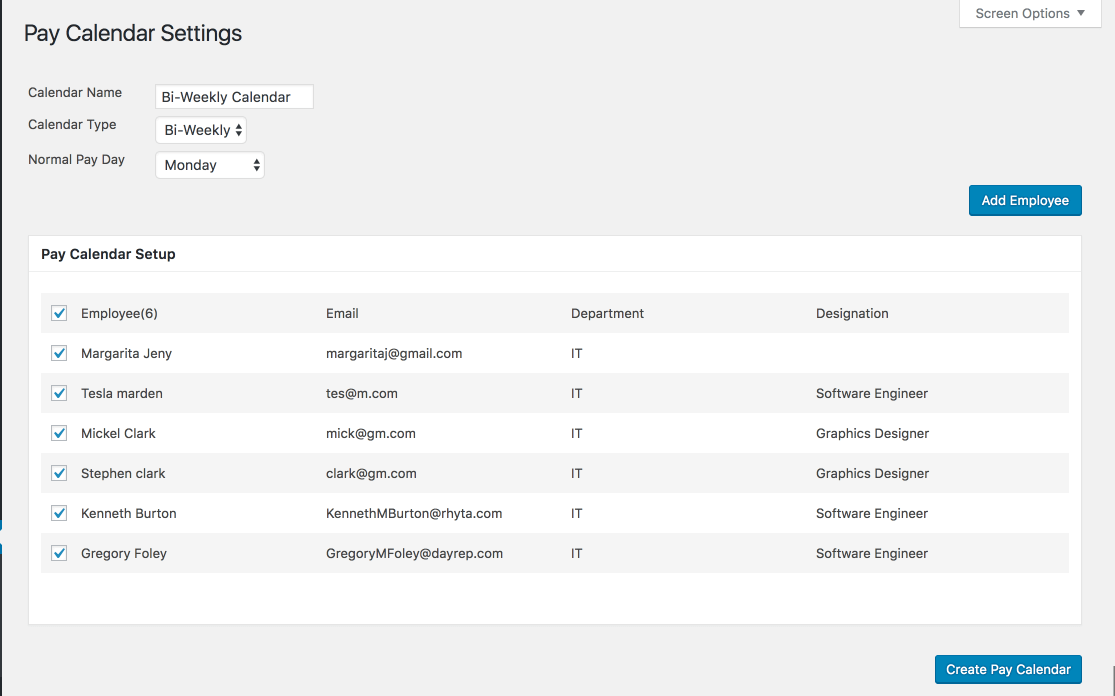Toggle the Tesla marden row checkbox

tap(59, 393)
